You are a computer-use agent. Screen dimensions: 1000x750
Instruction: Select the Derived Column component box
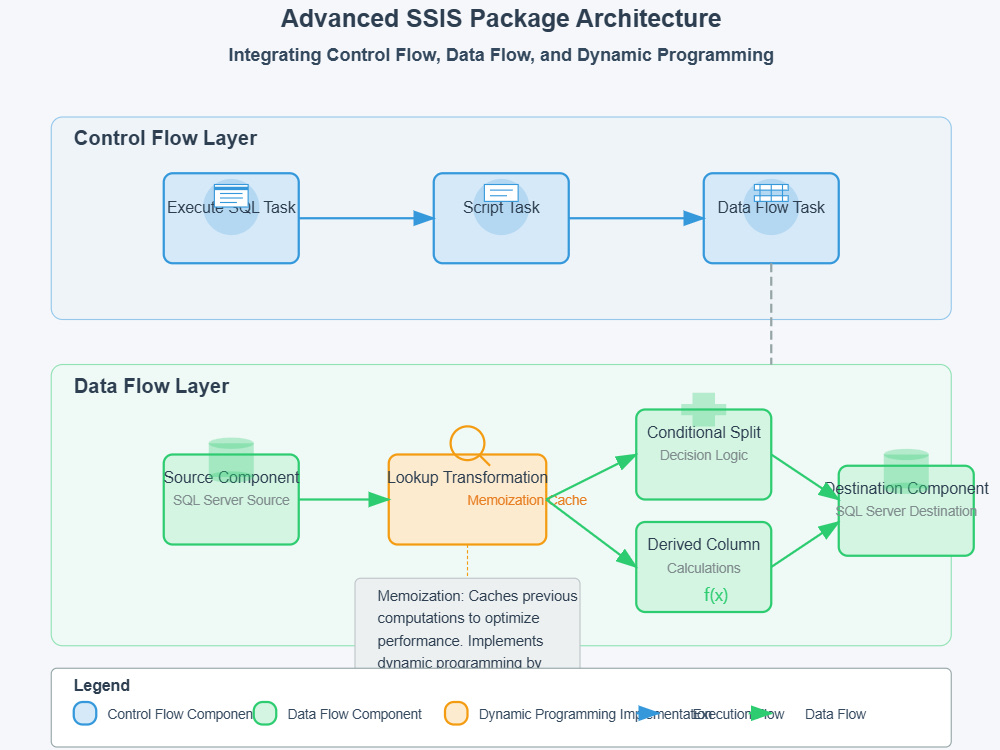(x=703, y=567)
